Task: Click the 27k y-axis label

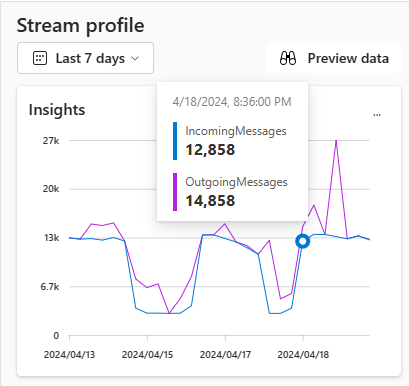Action: click(x=51, y=141)
